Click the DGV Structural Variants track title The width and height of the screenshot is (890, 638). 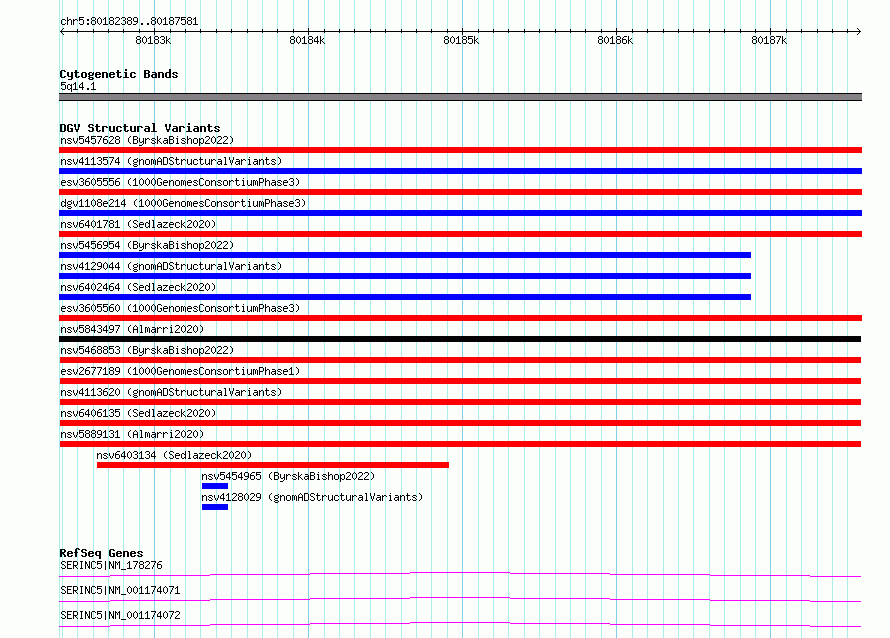tap(140, 128)
